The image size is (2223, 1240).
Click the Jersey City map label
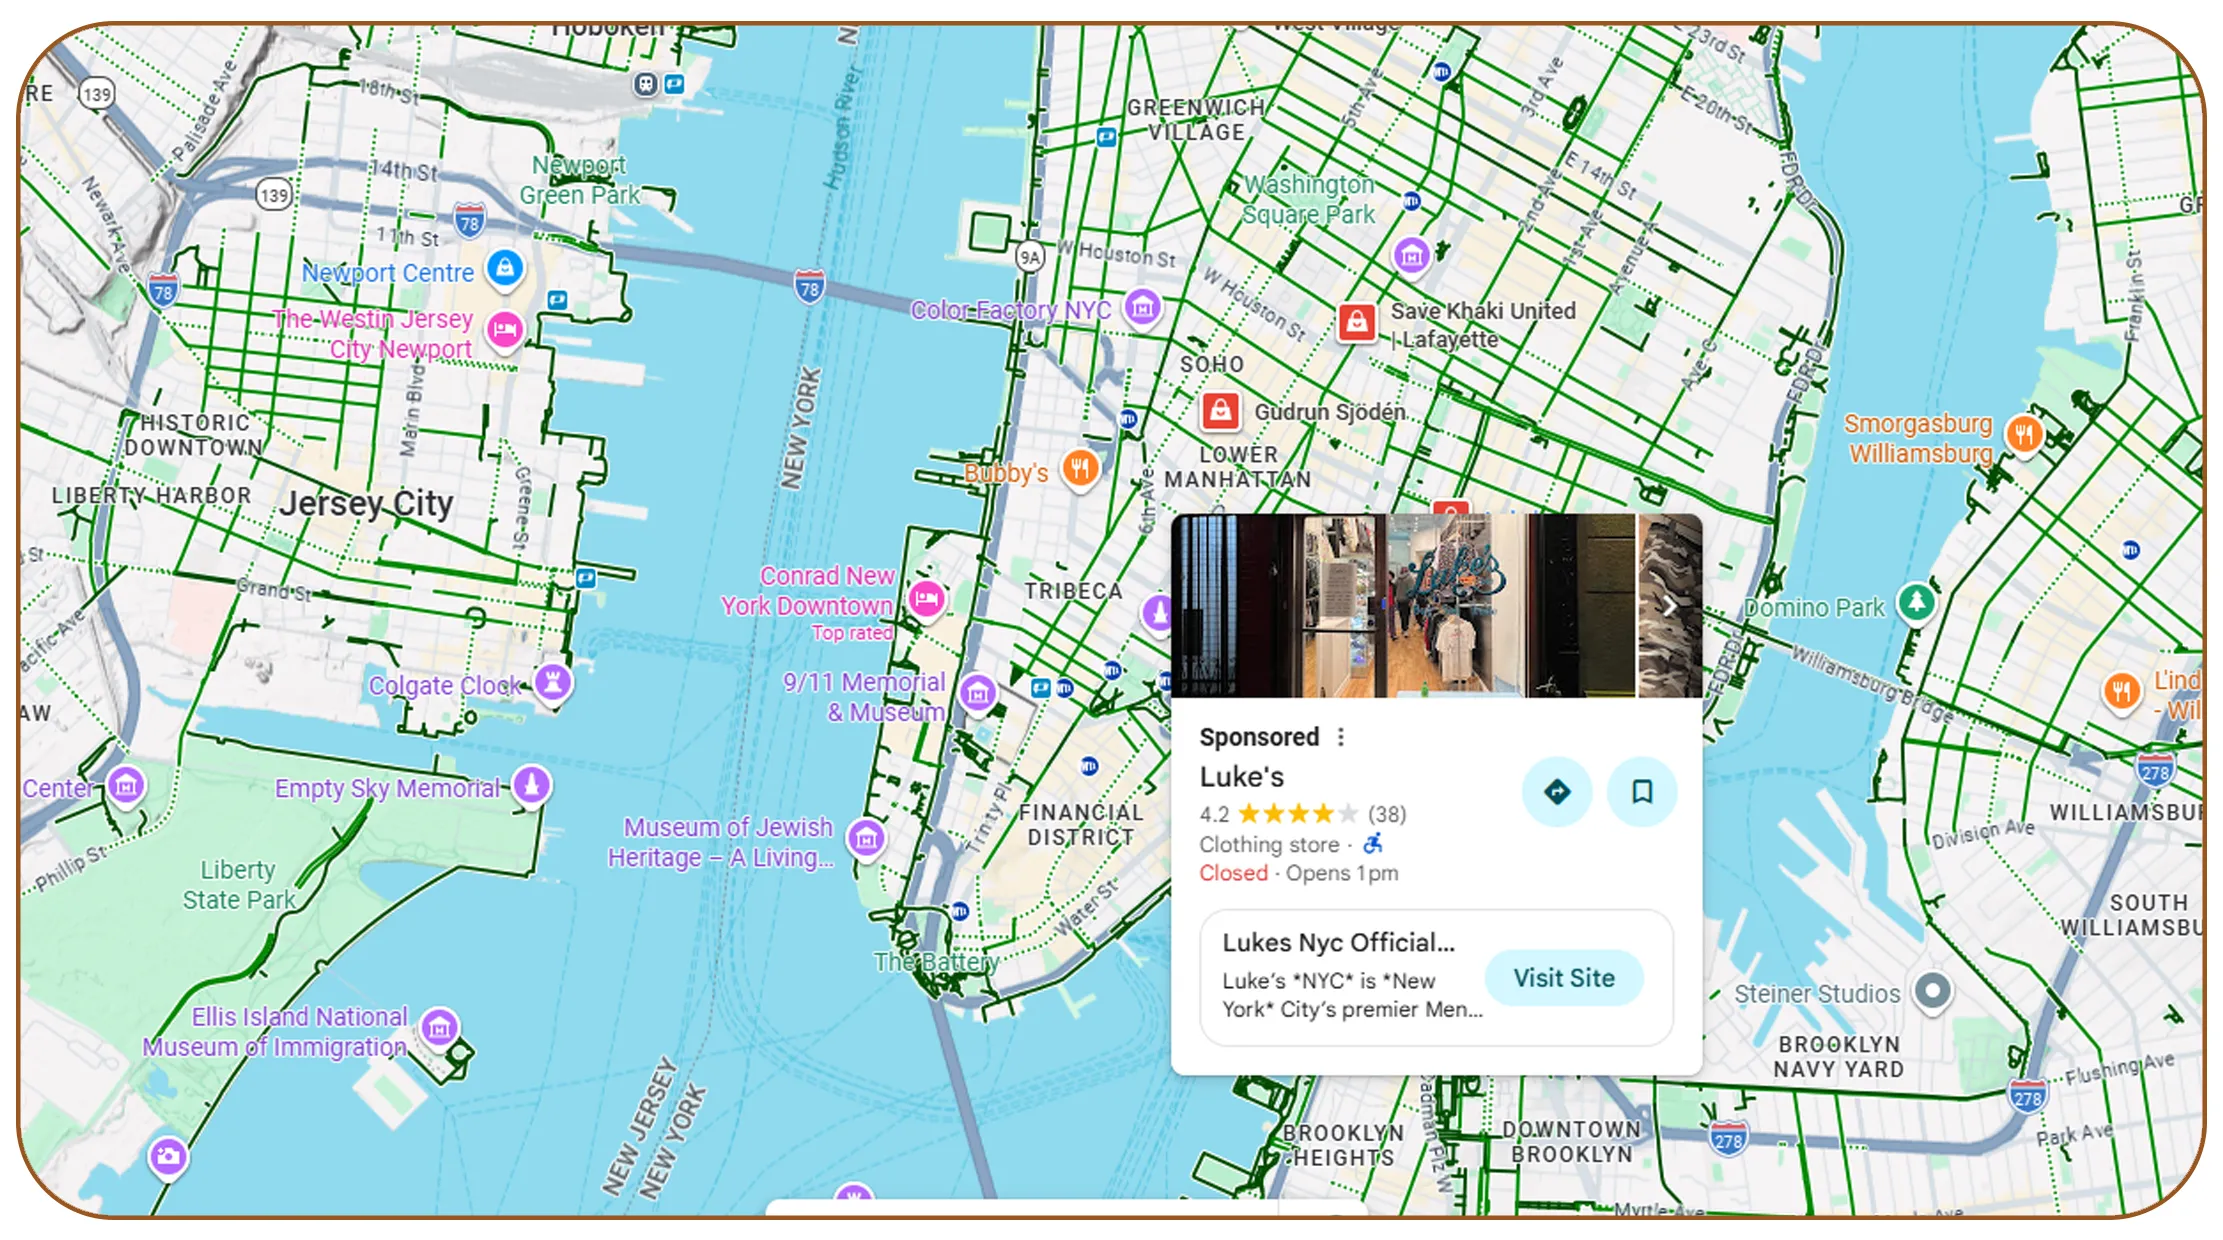366,504
